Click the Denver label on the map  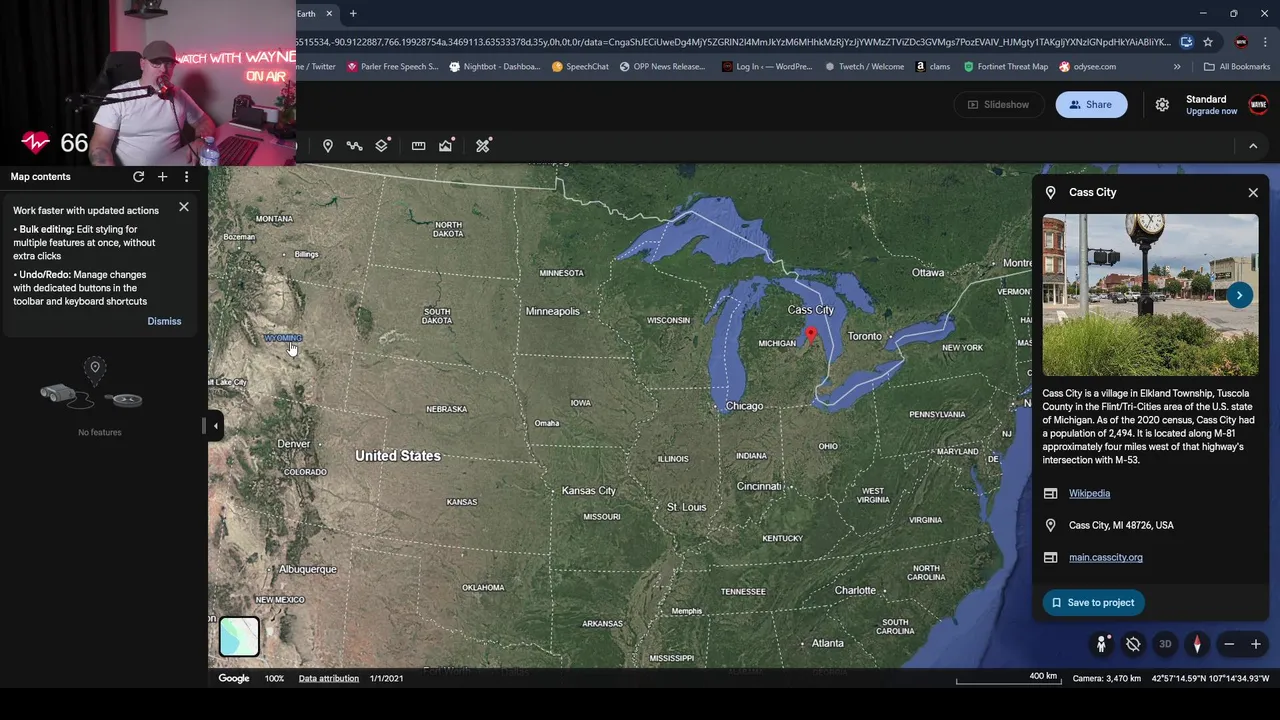coord(294,444)
